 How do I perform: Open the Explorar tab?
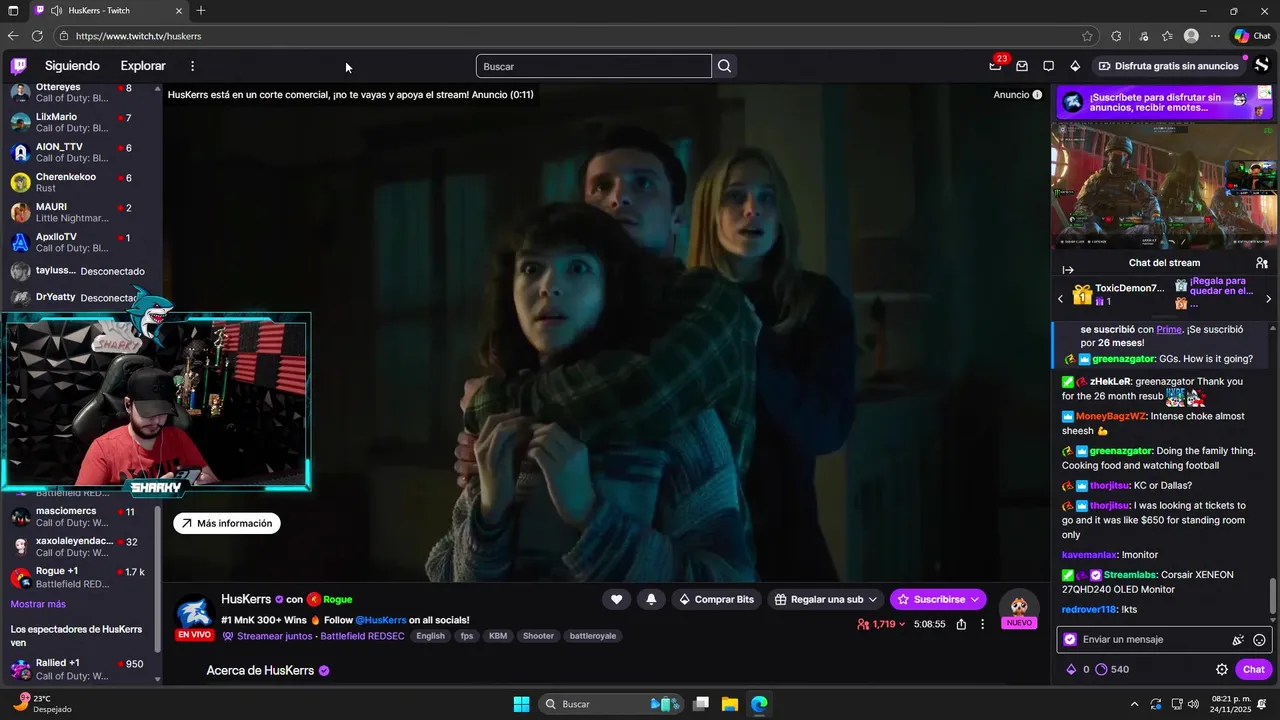(x=143, y=66)
